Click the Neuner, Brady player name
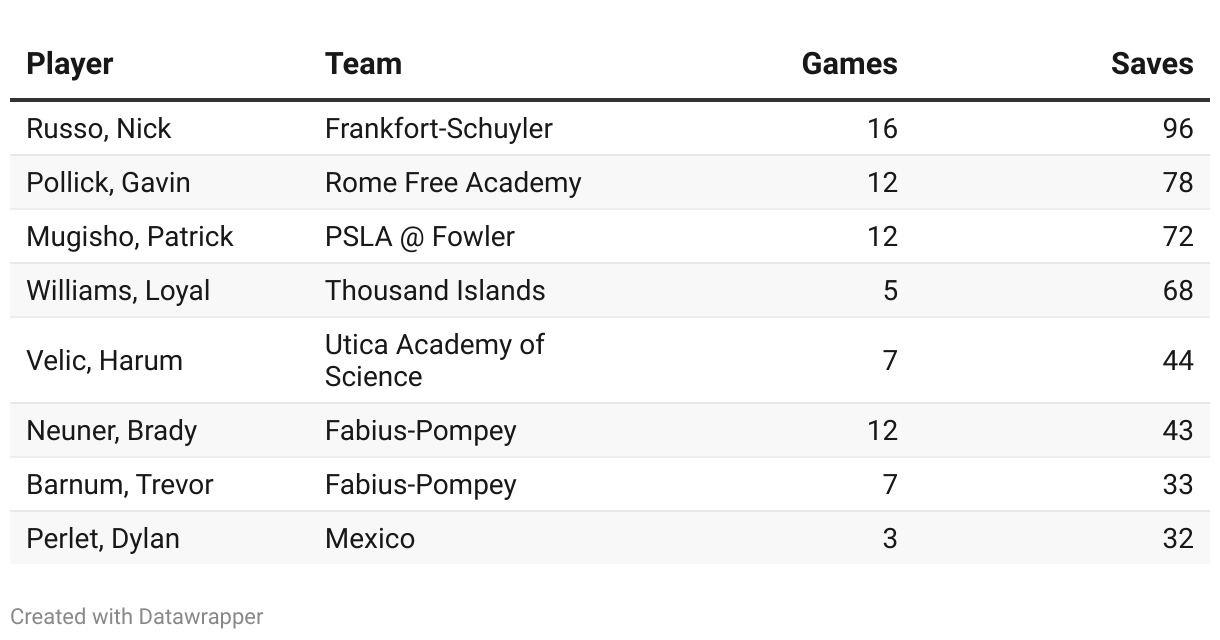 [x=111, y=431]
